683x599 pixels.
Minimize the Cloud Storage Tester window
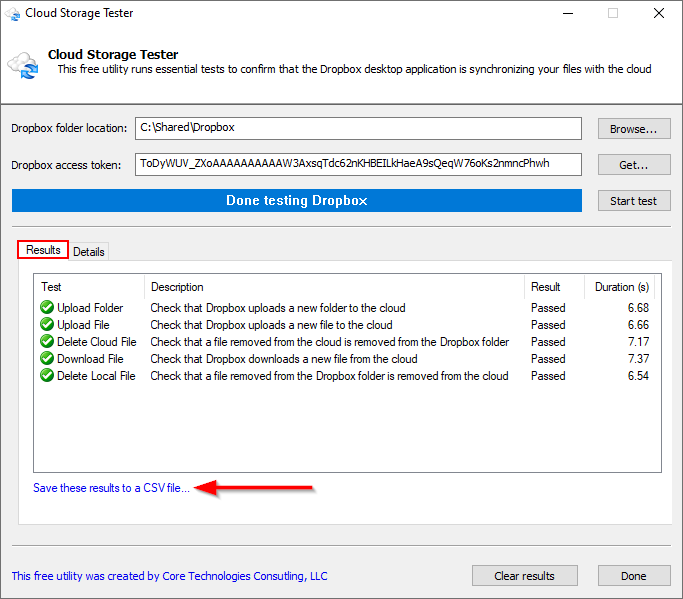coord(568,14)
